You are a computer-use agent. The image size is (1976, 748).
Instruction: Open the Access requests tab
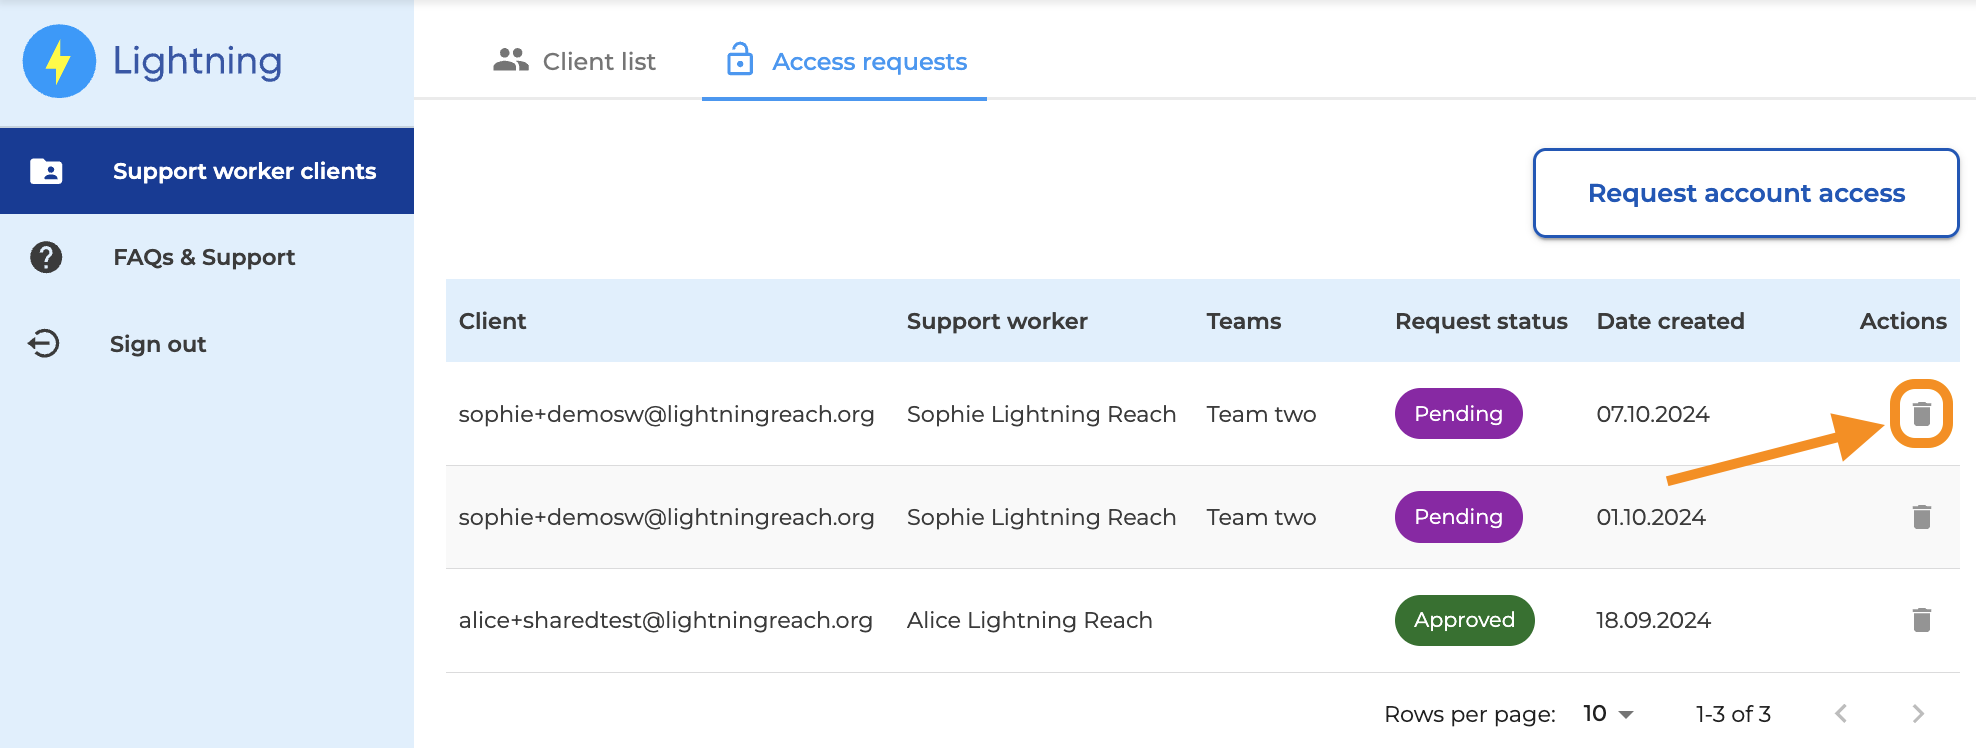coord(868,62)
